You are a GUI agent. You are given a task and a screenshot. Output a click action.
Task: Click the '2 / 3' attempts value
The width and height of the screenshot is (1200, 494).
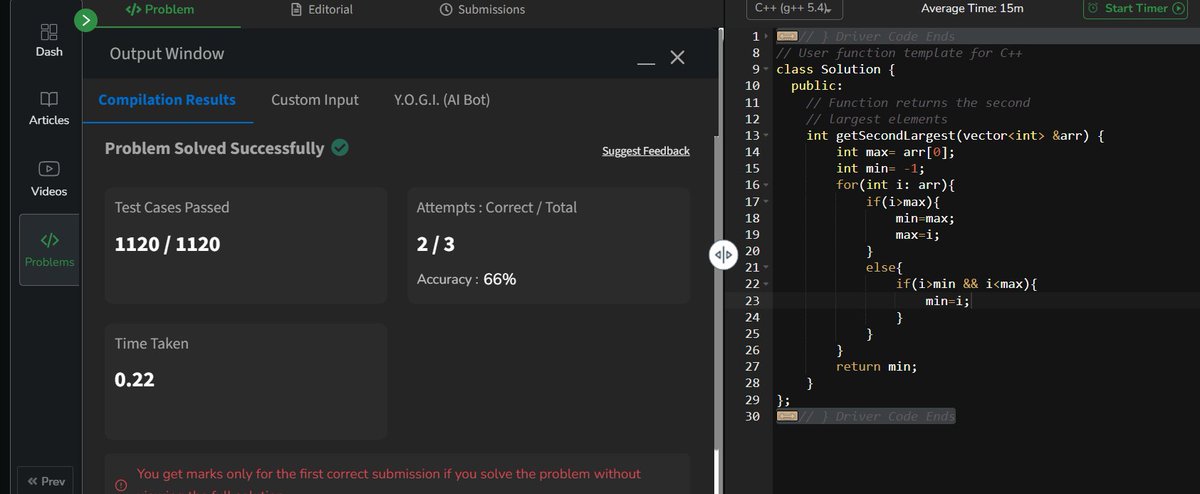coord(436,244)
